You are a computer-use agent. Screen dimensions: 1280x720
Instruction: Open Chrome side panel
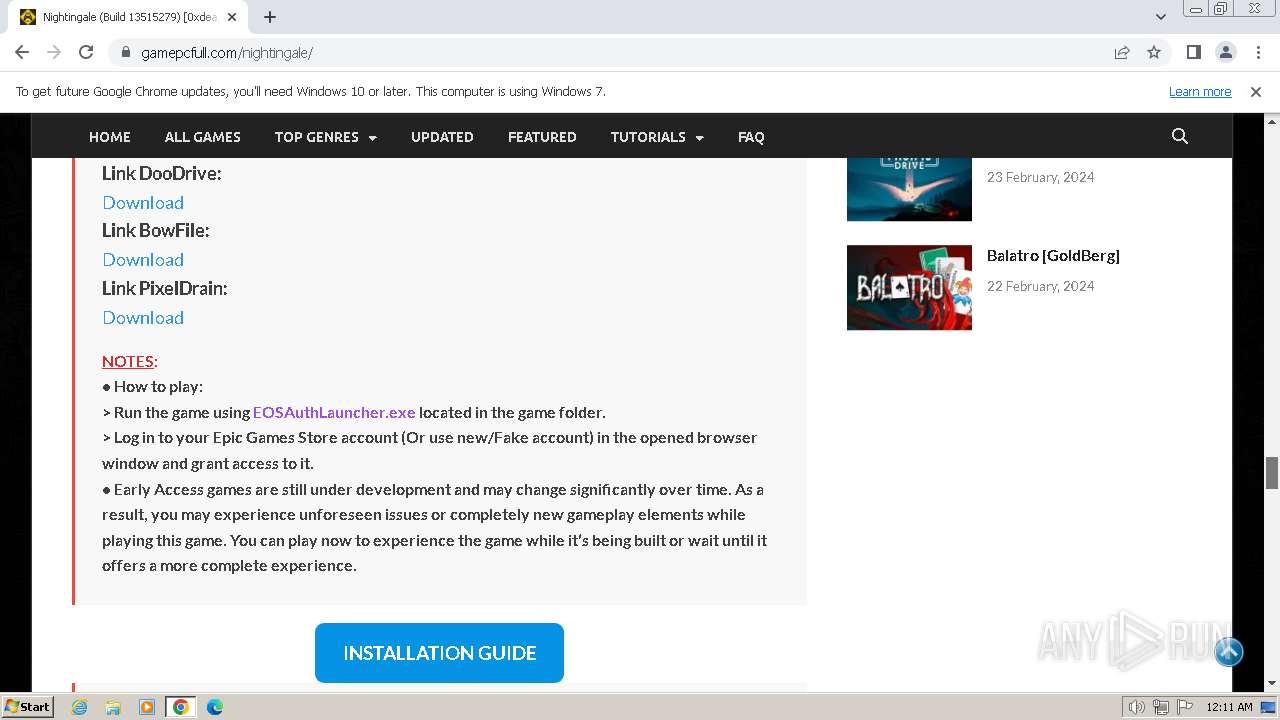click(x=1193, y=52)
